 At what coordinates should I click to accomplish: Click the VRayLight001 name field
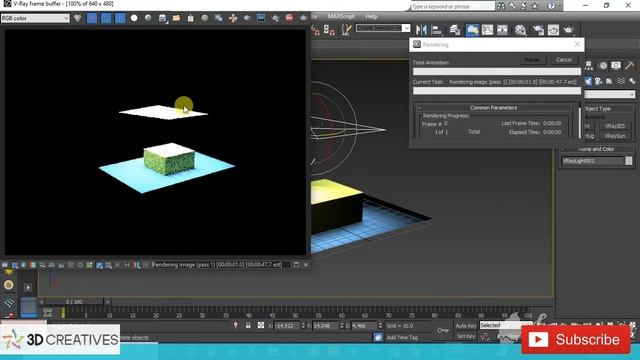592,161
